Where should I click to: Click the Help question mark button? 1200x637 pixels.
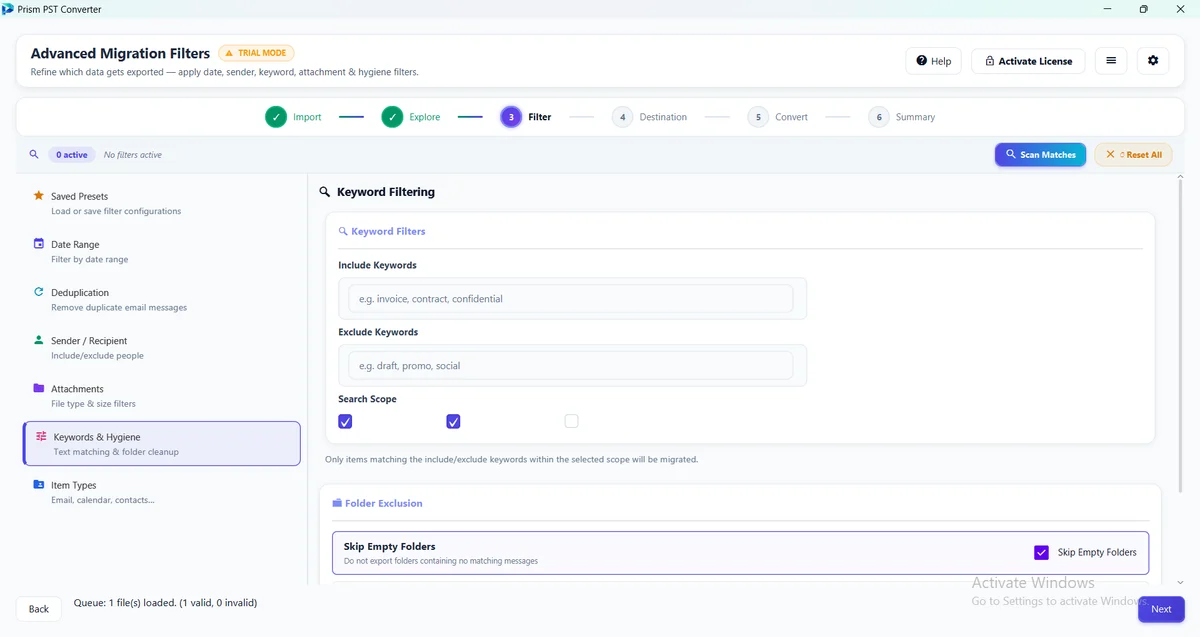pyautogui.click(x=933, y=61)
